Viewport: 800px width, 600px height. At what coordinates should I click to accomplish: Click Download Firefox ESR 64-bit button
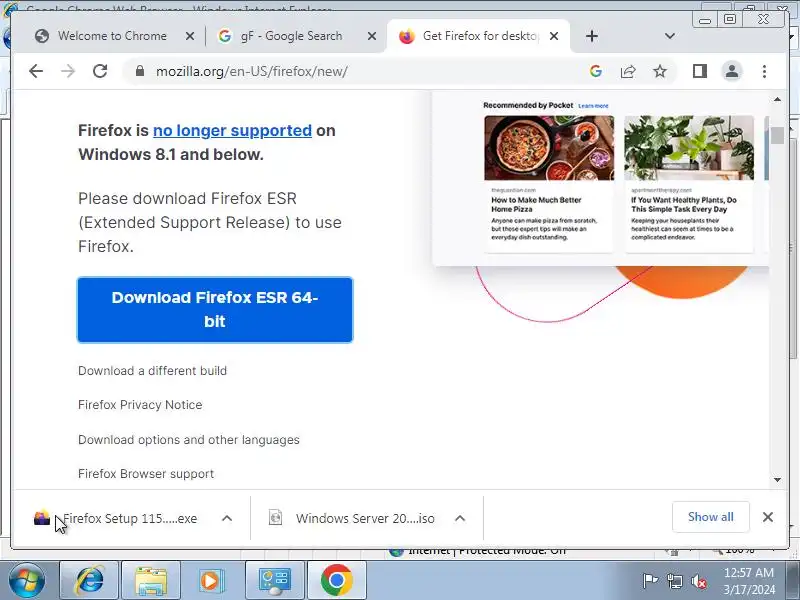215,310
